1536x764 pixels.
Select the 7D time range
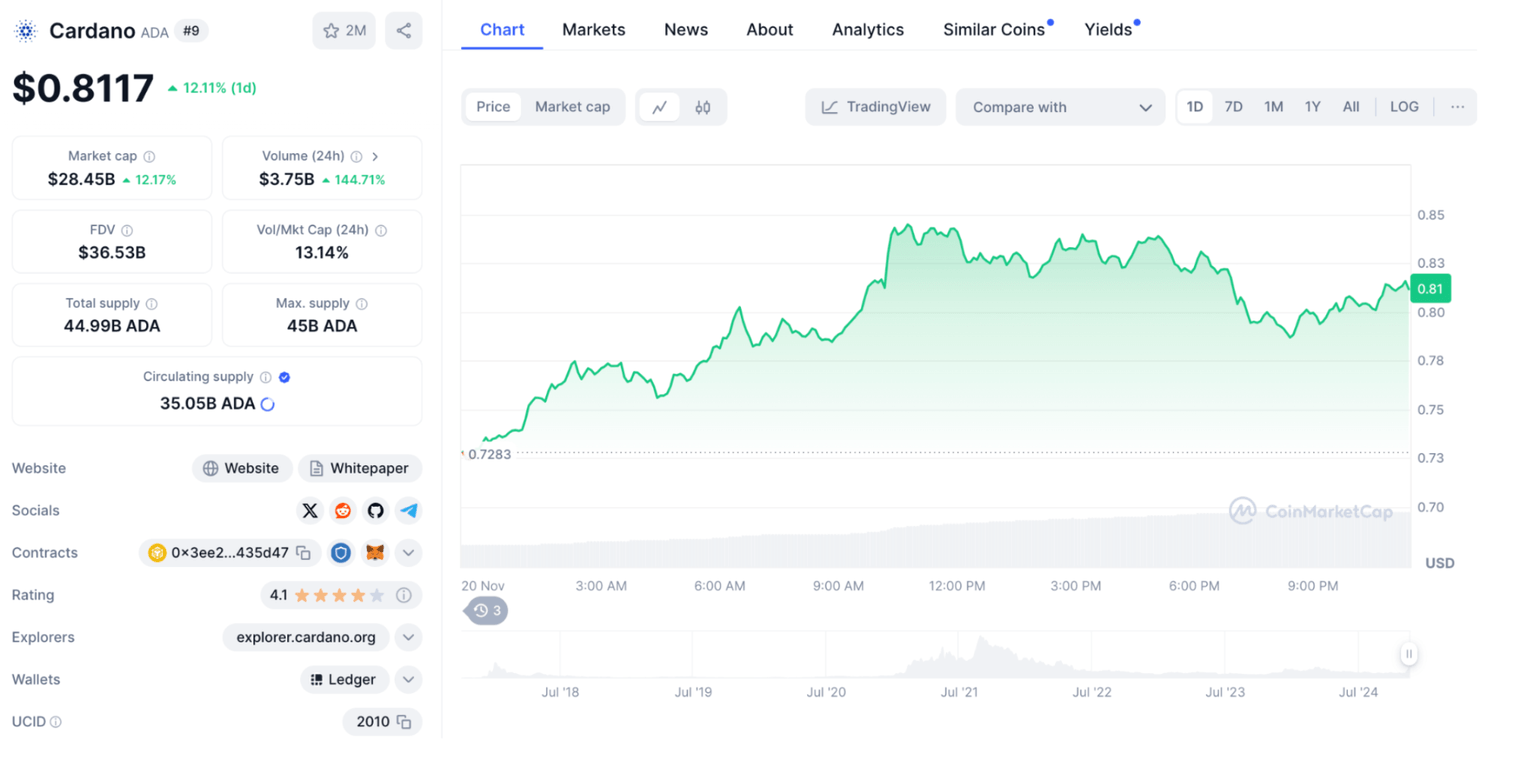coord(1234,107)
